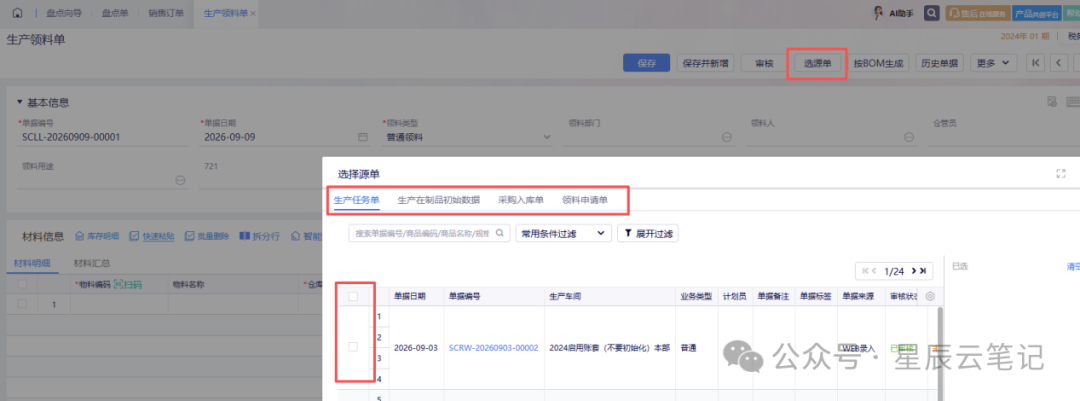This screenshot has width=1080, height=401.
Task: Open 领料部门 lookup ellipsis icon
Action: pos(726,137)
